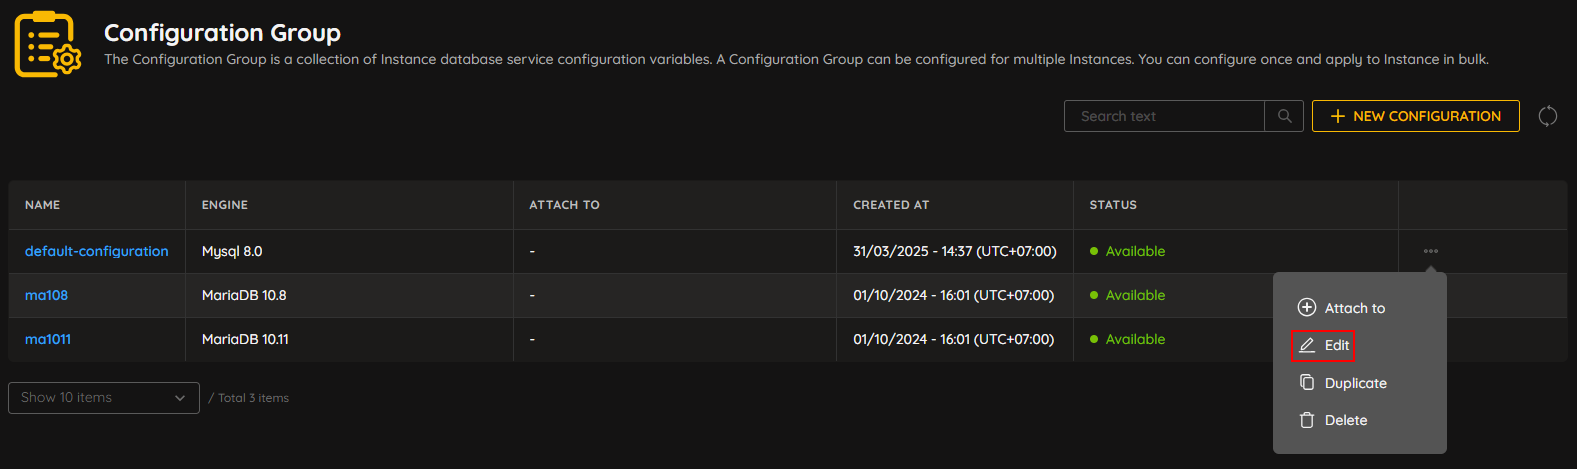Open the ma108 configuration link
The width and height of the screenshot is (1577, 469).
(46, 295)
